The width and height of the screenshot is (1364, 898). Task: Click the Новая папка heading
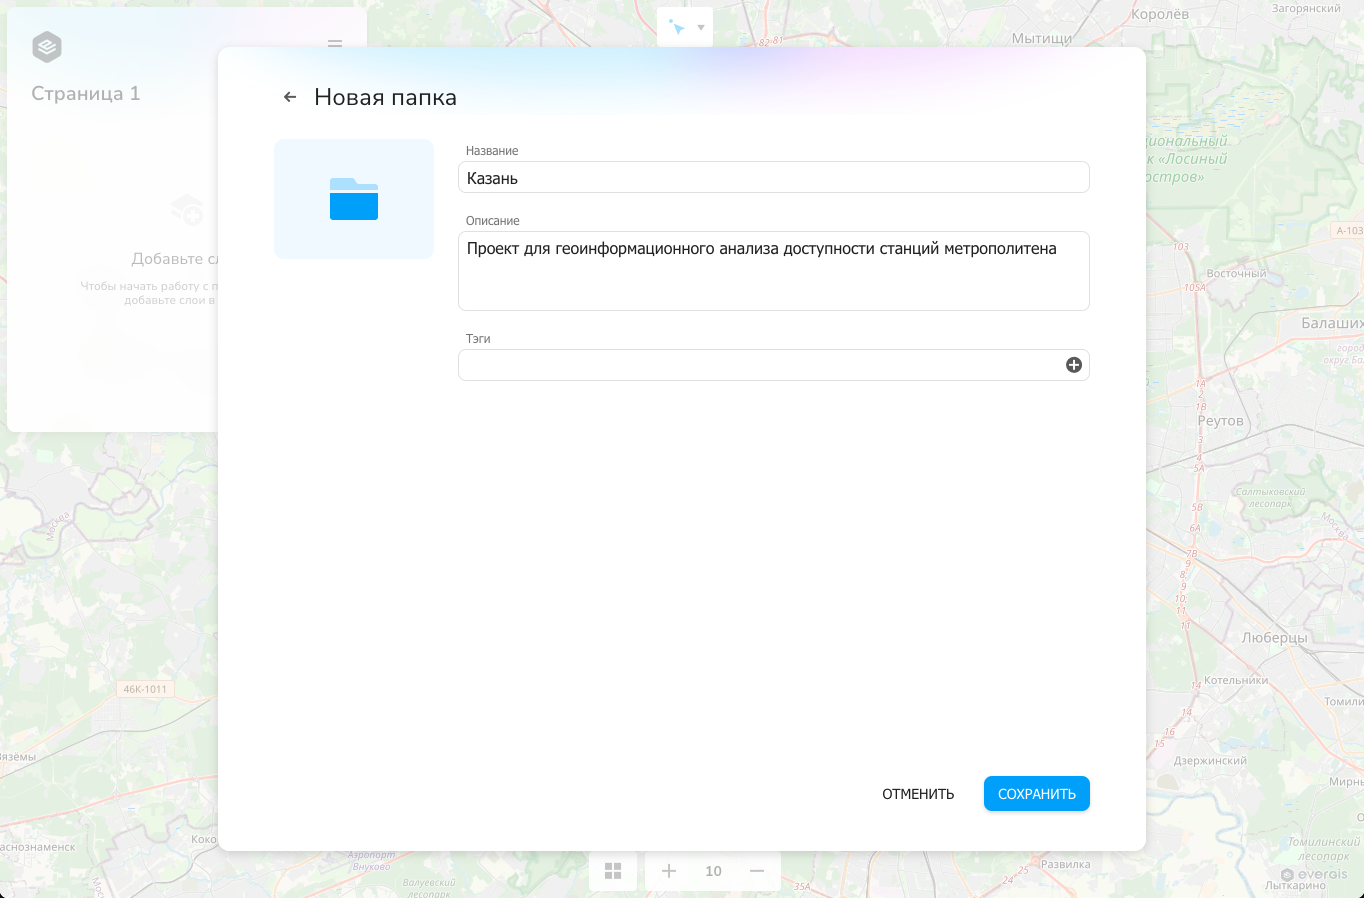tap(385, 97)
